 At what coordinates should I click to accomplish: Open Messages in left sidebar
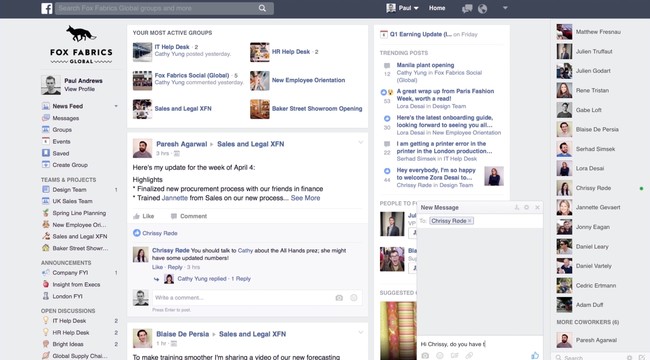65,118
